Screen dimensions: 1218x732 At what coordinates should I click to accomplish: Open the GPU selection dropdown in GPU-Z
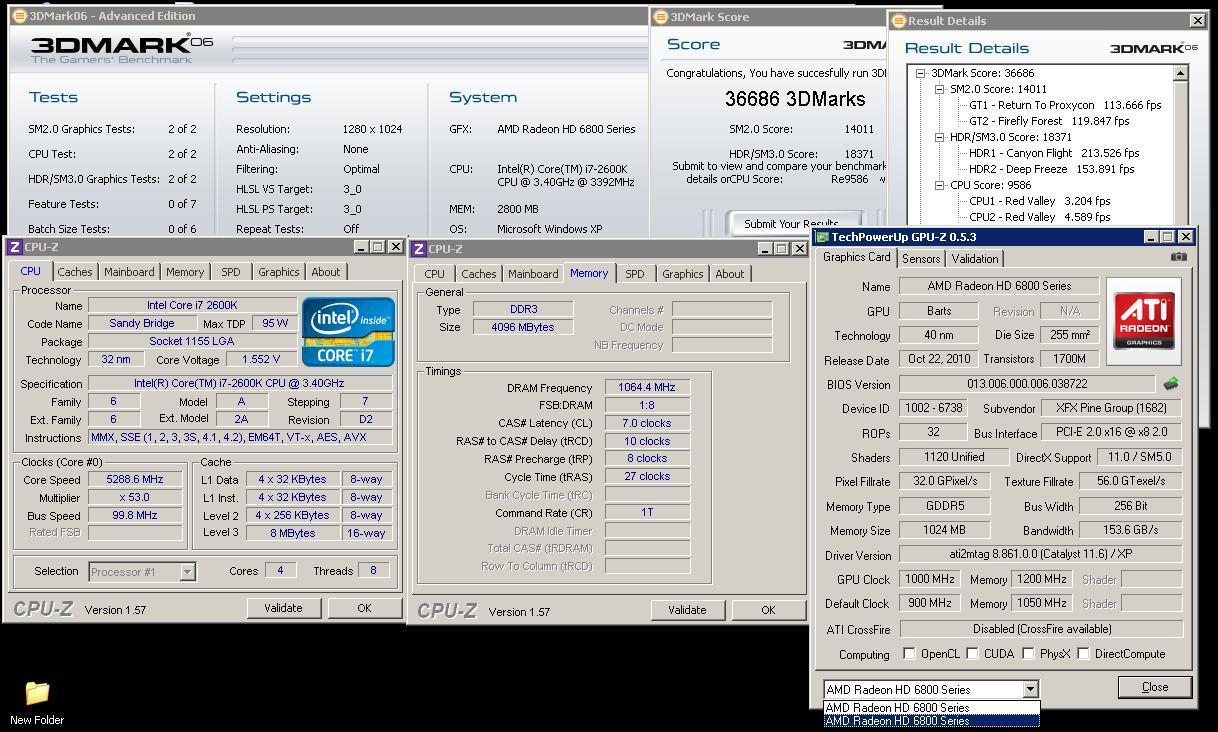pyautogui.click(x=1030, y=689)
